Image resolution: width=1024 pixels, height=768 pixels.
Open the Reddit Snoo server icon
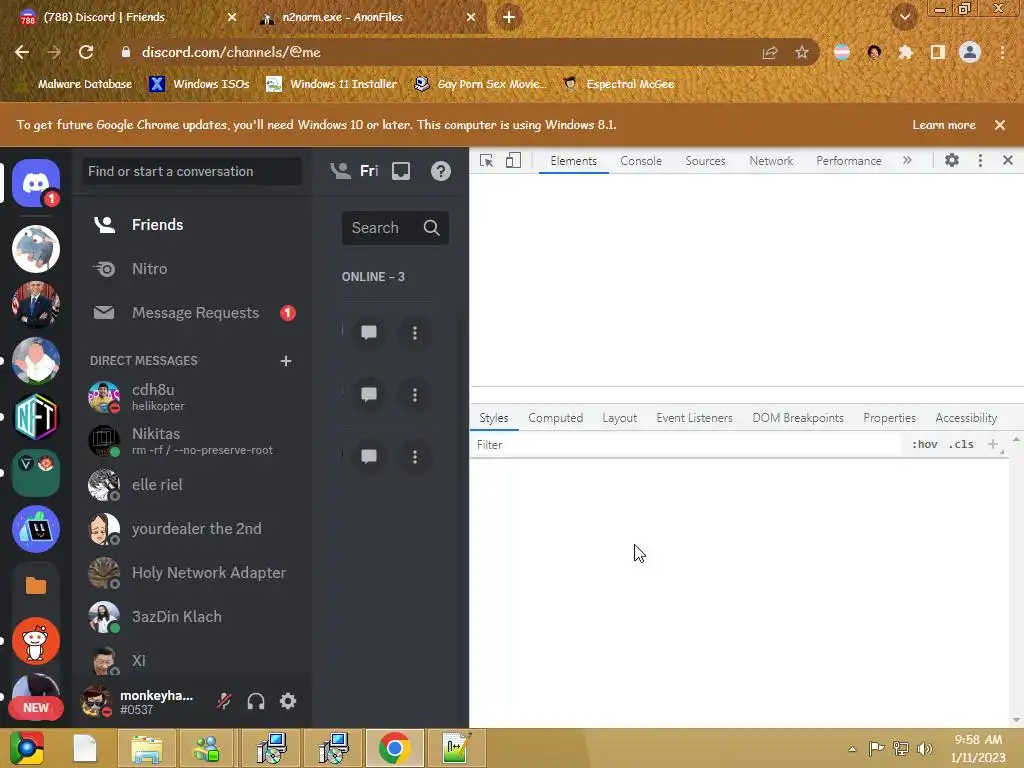pos(36,641)
